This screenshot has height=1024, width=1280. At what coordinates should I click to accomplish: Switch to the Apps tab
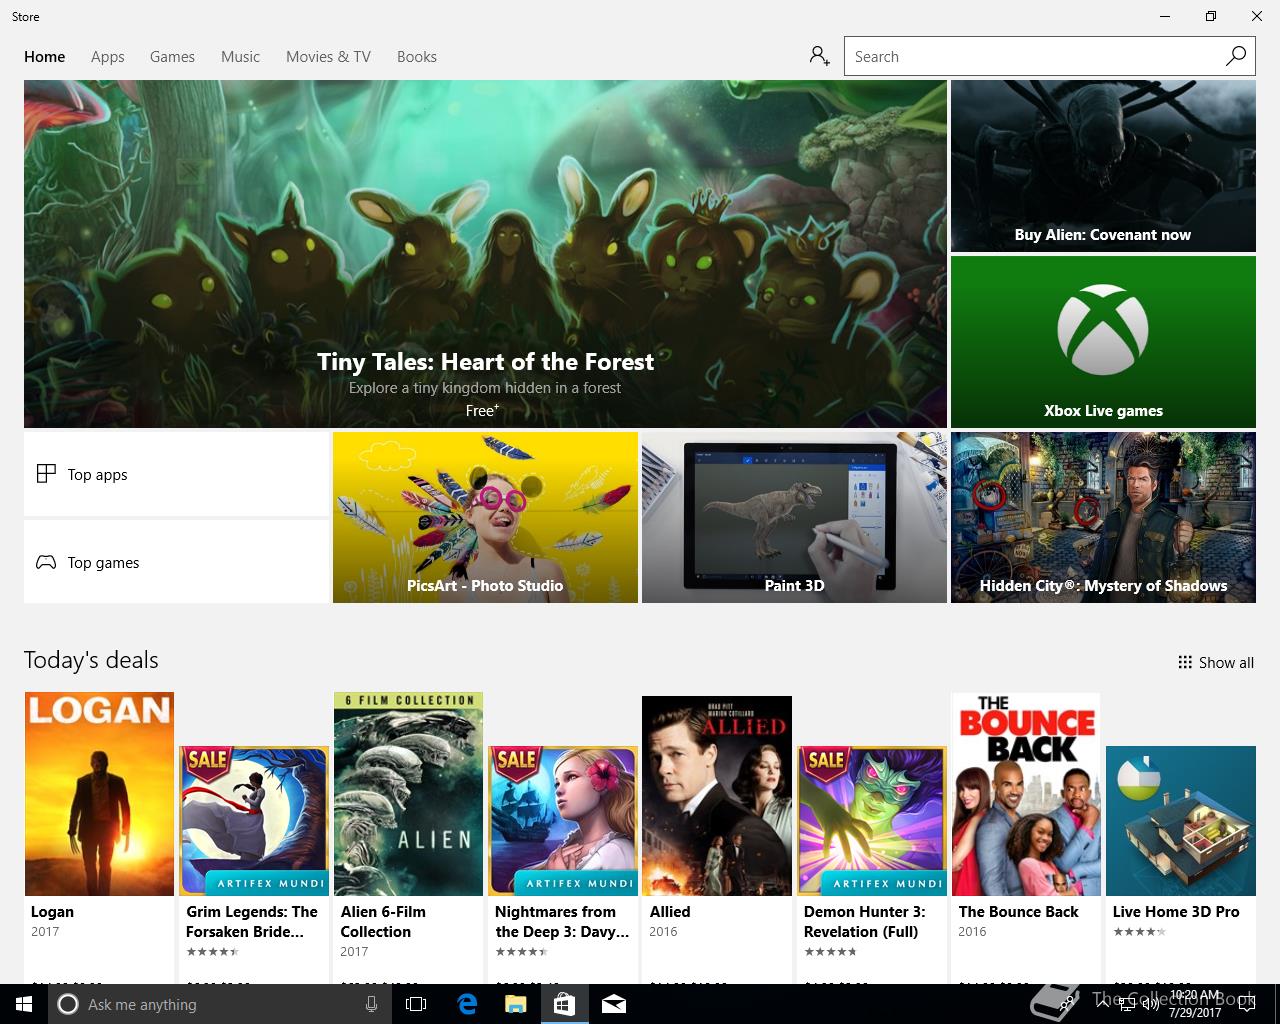tap(108, 56)
